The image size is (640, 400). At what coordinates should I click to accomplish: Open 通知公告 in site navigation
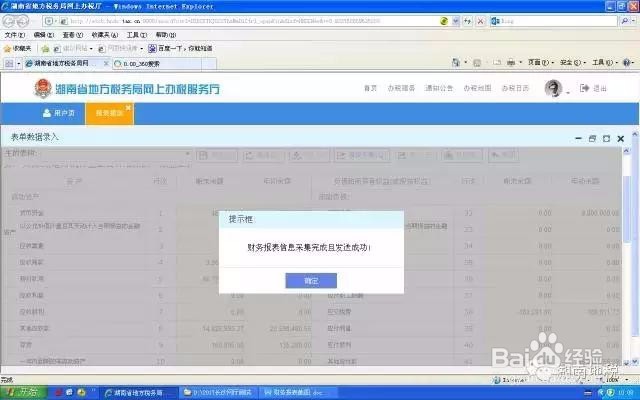[439, 88]
